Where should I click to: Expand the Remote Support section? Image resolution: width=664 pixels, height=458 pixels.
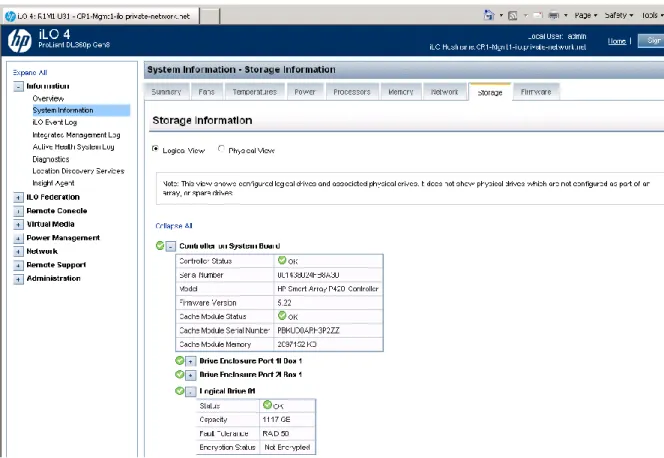pyautogui.click(x=18, y=265)
